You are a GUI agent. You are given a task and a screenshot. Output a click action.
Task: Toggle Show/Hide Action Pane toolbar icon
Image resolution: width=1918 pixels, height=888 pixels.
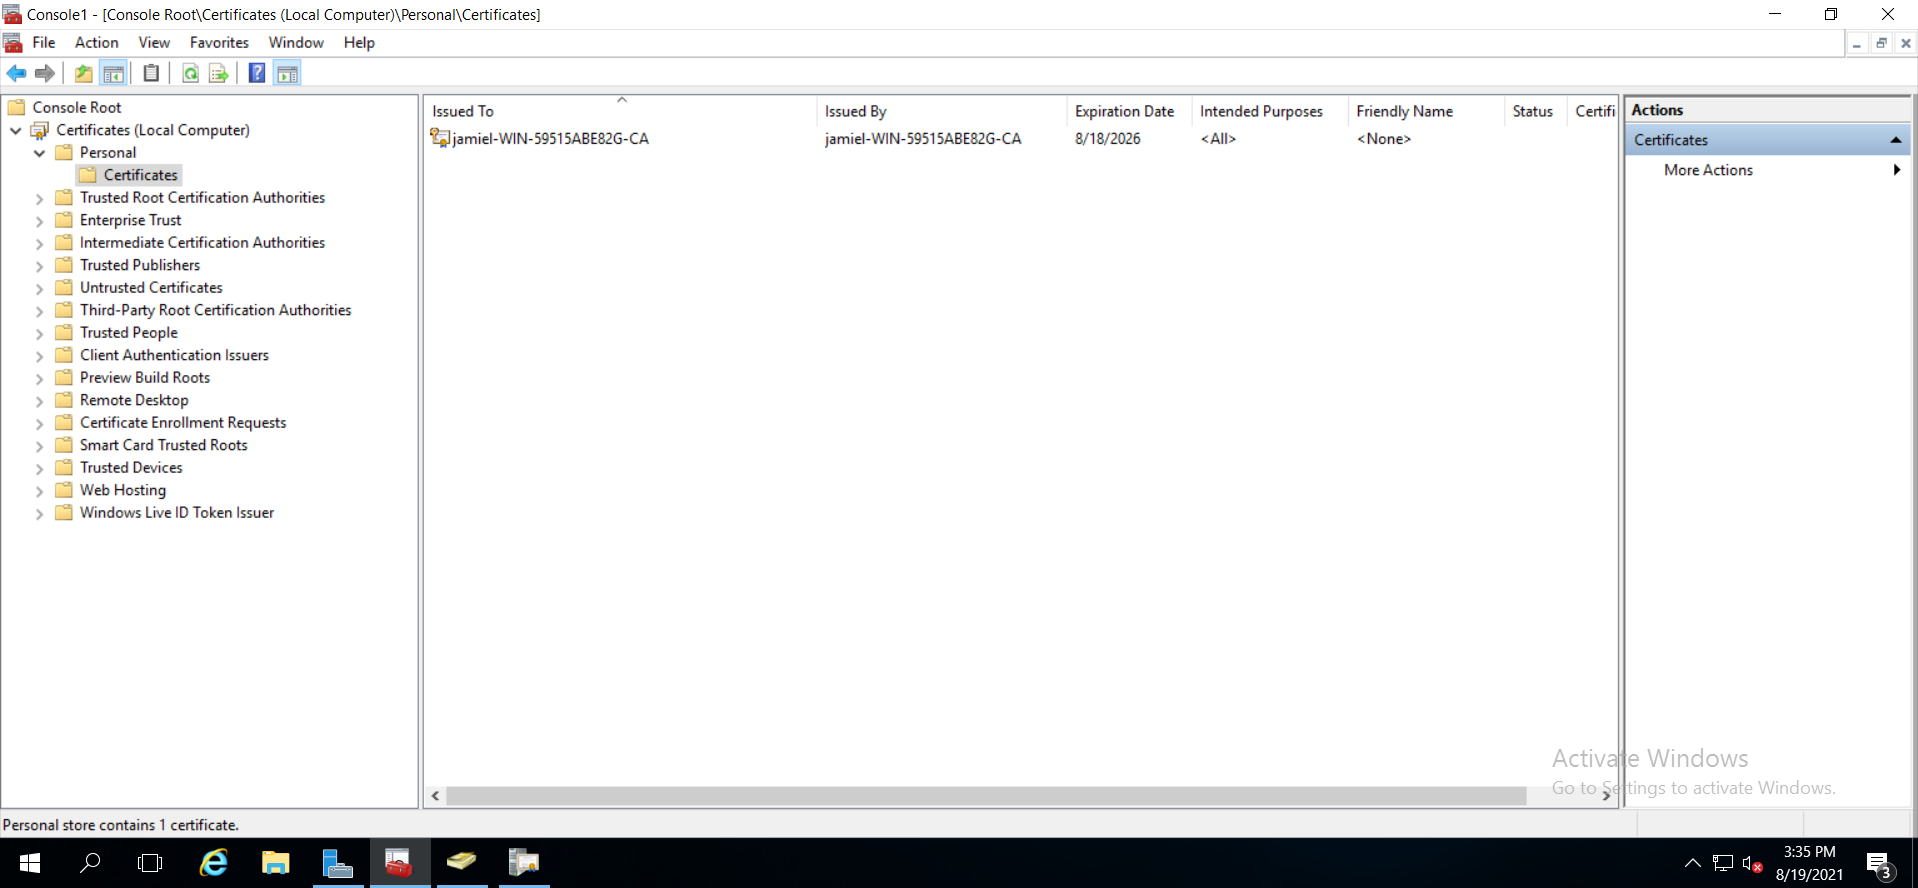pyautogui.click(x=287, y=73)
